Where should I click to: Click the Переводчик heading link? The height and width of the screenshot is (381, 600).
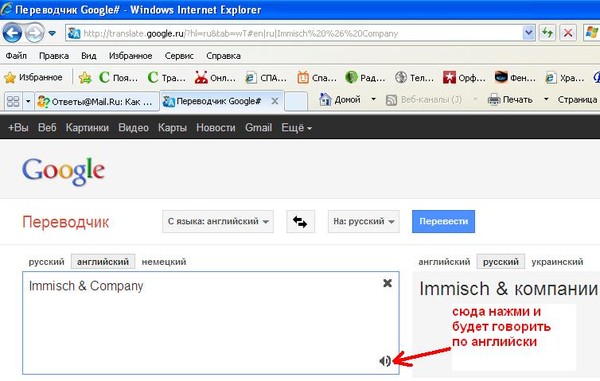pyautogui.click(x=65, y=222)
